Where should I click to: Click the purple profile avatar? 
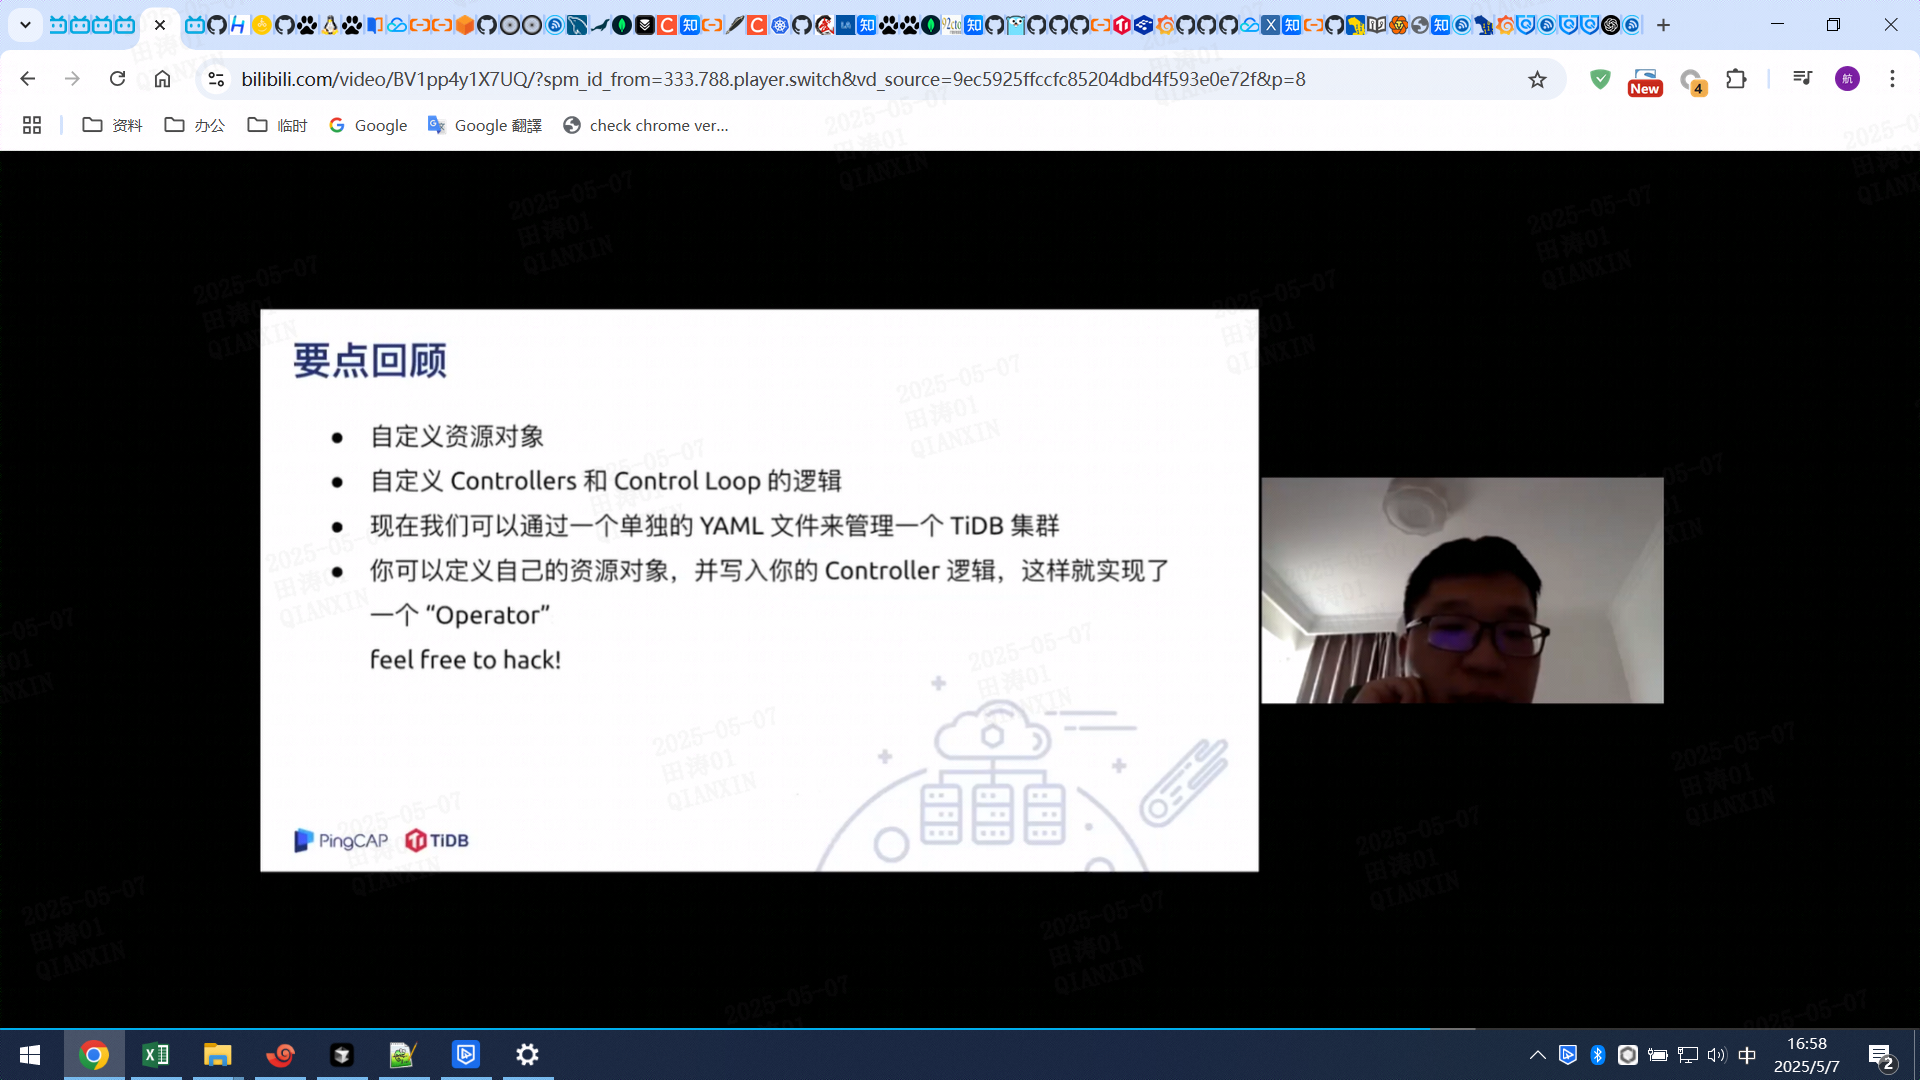click(1847, 79)
